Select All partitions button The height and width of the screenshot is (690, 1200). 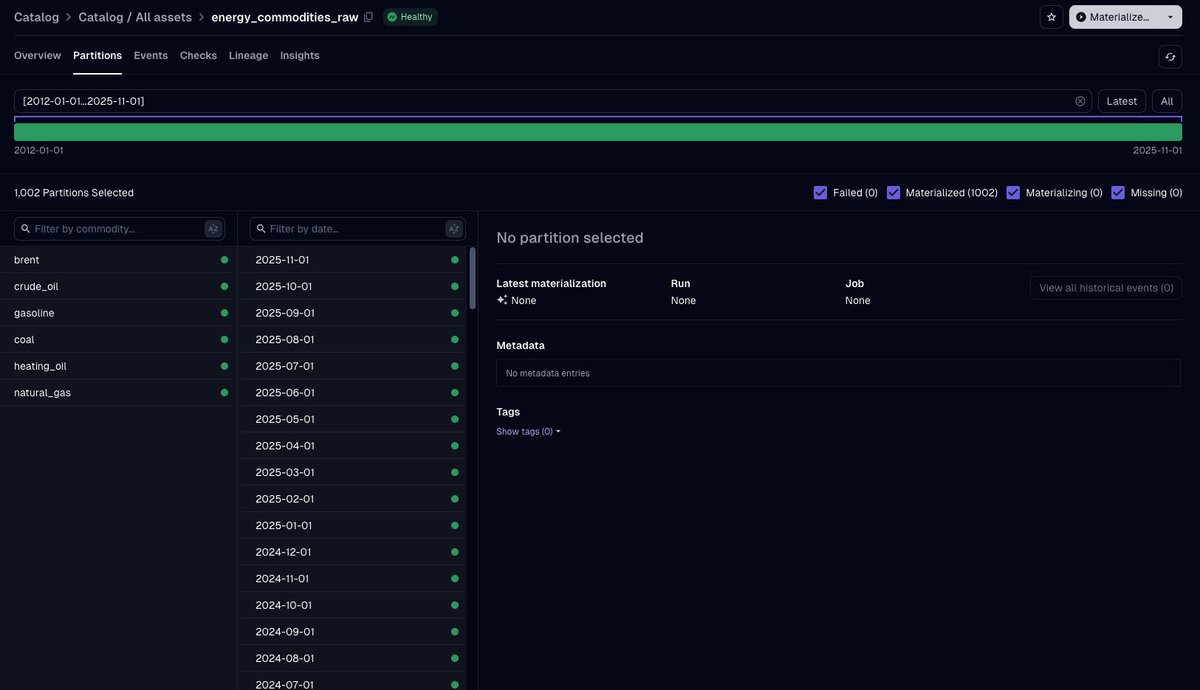1167,101
